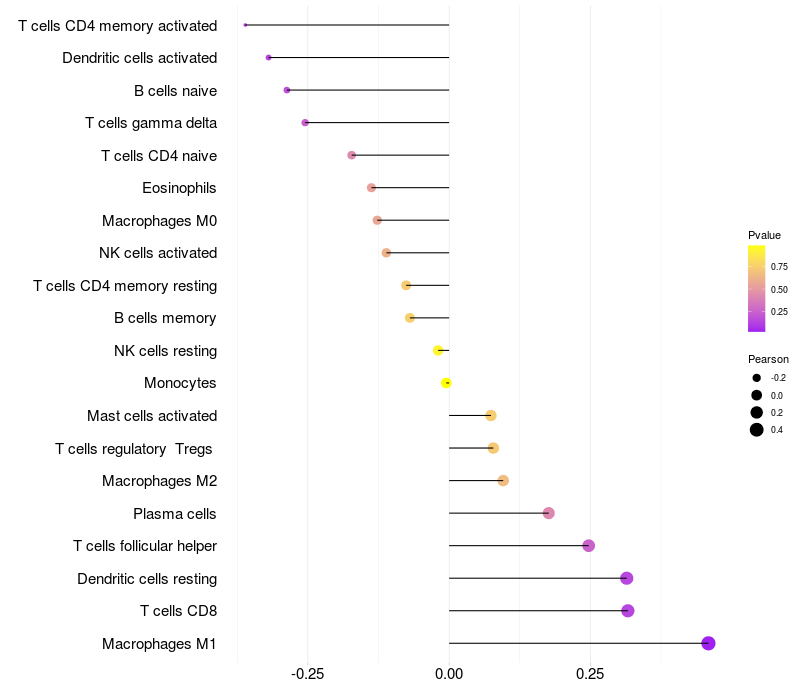Screen dimensions: 800x700
Task: Click the 0.00 x-axis tick label
Action: coord(449,674)
